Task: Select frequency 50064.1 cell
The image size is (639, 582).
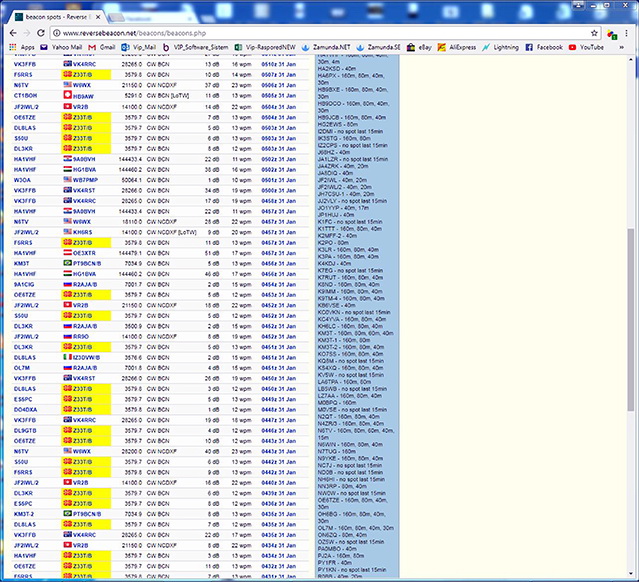Action: (x=132, y=180)
